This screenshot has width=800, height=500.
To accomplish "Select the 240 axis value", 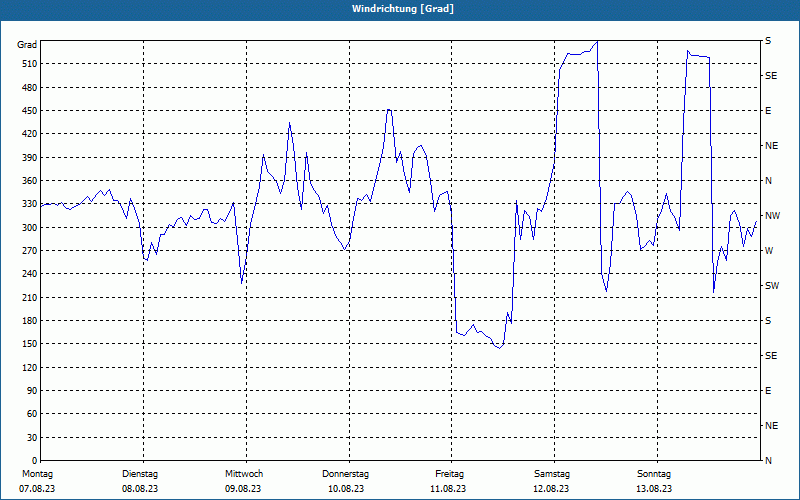I will 29,274.
